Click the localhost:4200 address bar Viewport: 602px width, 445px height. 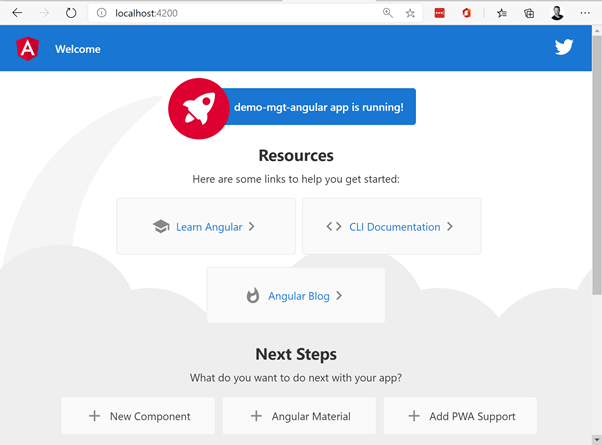240,13
